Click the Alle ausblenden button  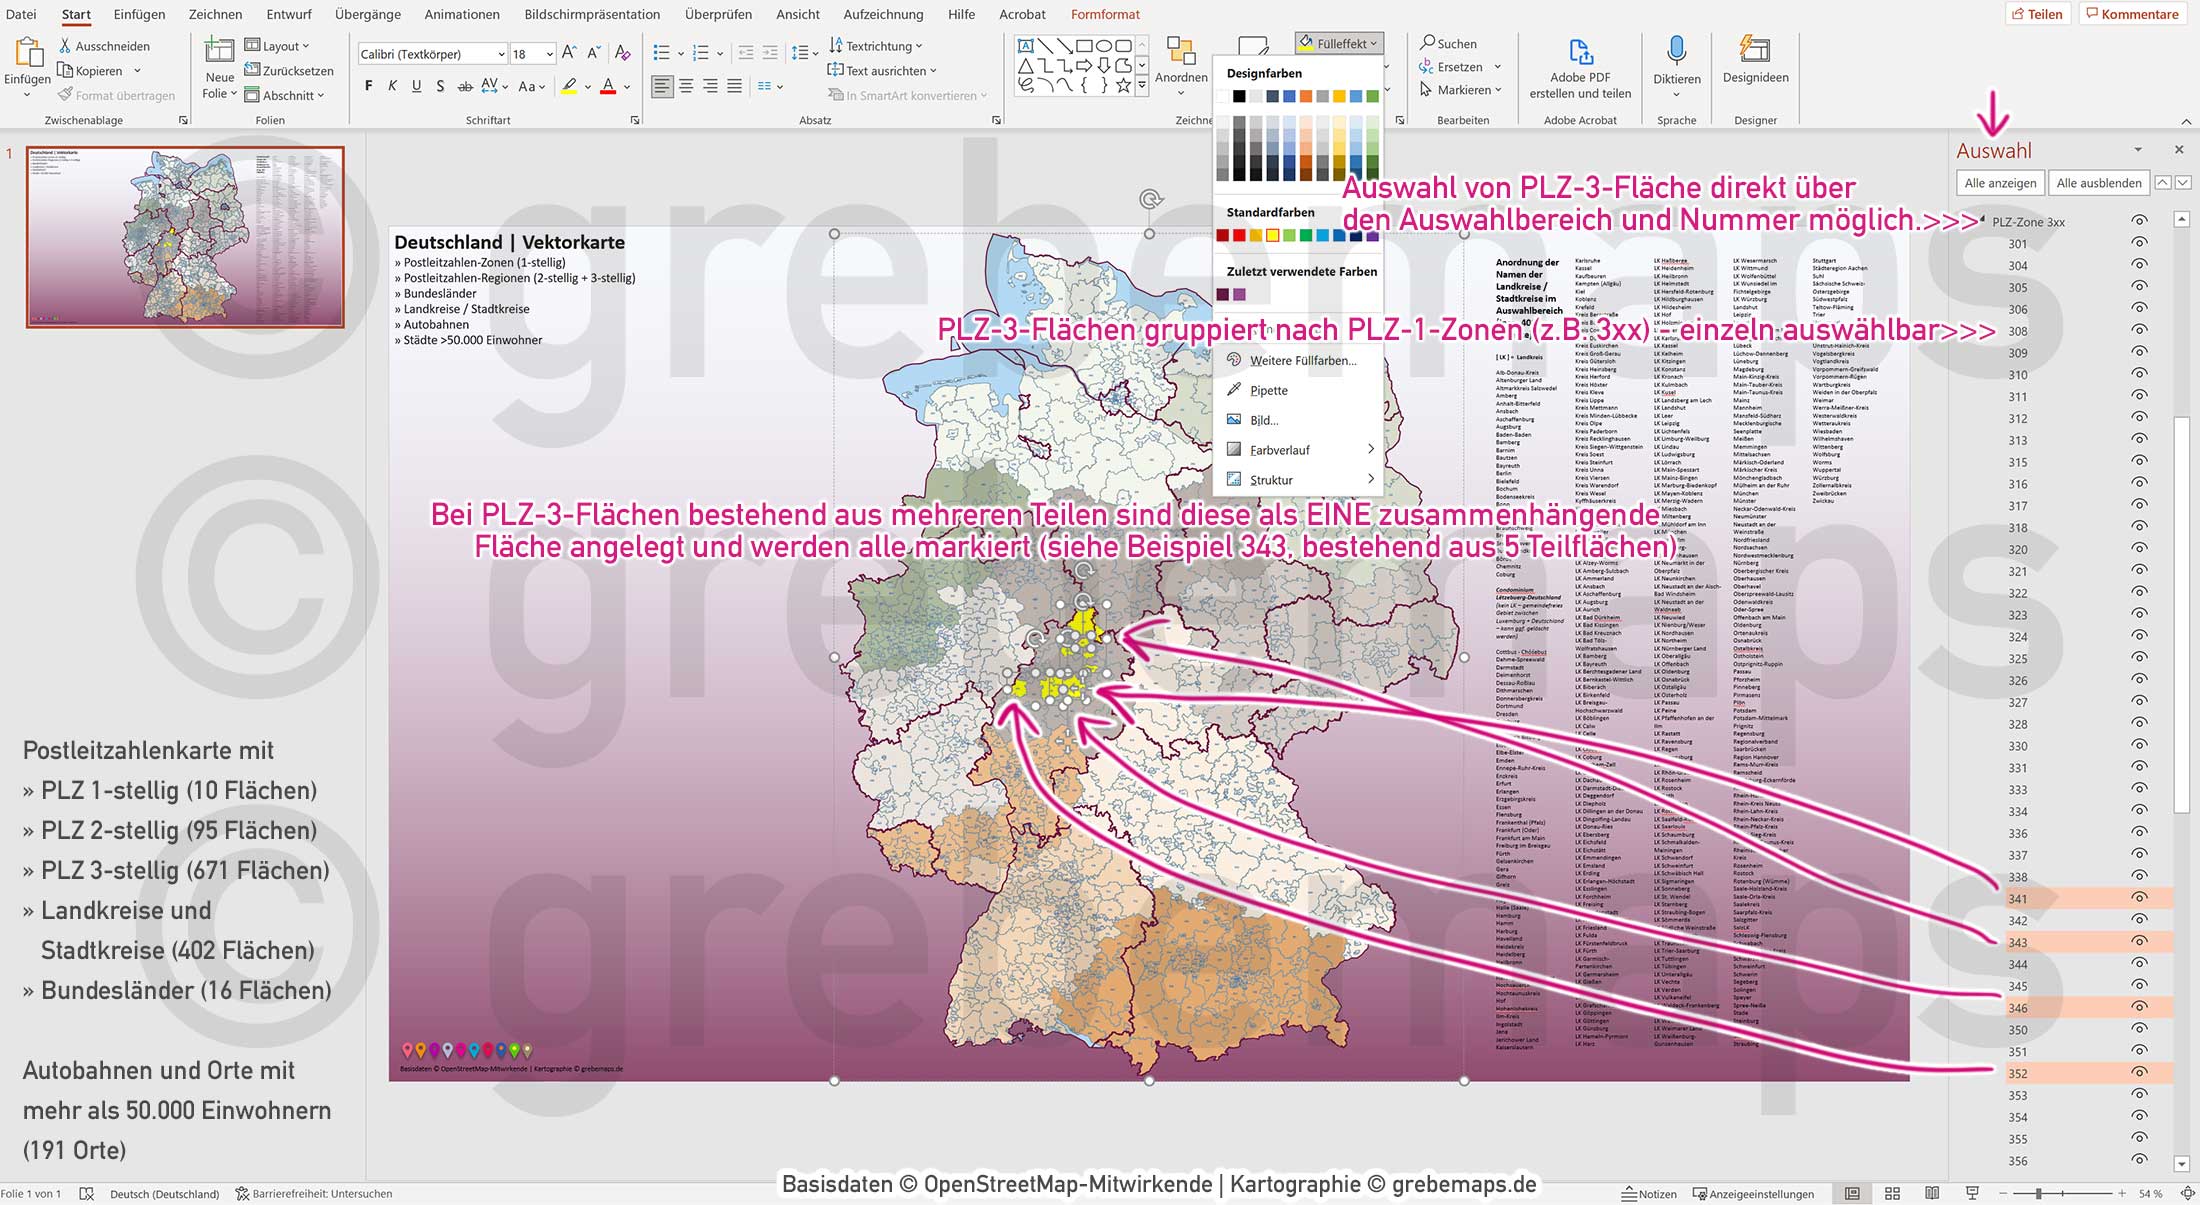(2098, 182)
